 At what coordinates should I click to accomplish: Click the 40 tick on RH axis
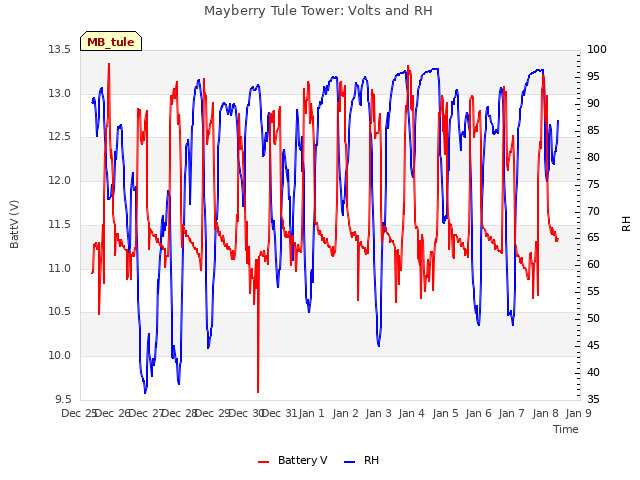(x=593, y=372)
